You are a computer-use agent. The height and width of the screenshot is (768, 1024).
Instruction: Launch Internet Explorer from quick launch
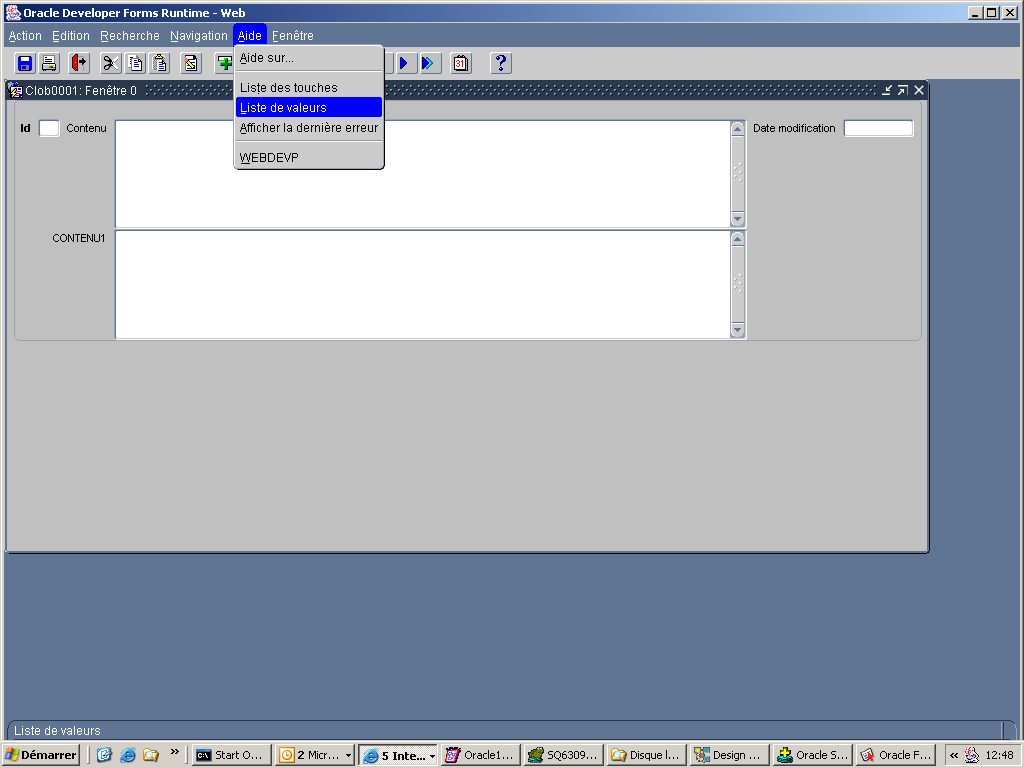click(128, 755)
